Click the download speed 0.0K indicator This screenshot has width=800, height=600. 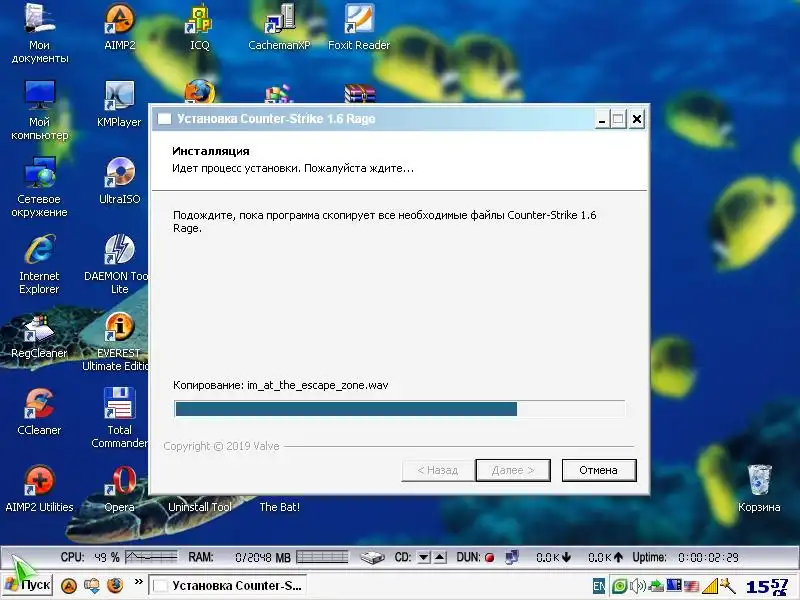[554, 558]
